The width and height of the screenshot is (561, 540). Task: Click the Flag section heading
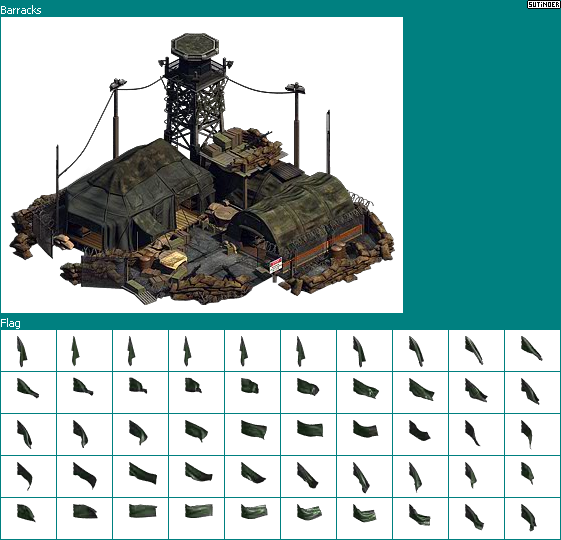pyautogui.click(x=10, y=323)
